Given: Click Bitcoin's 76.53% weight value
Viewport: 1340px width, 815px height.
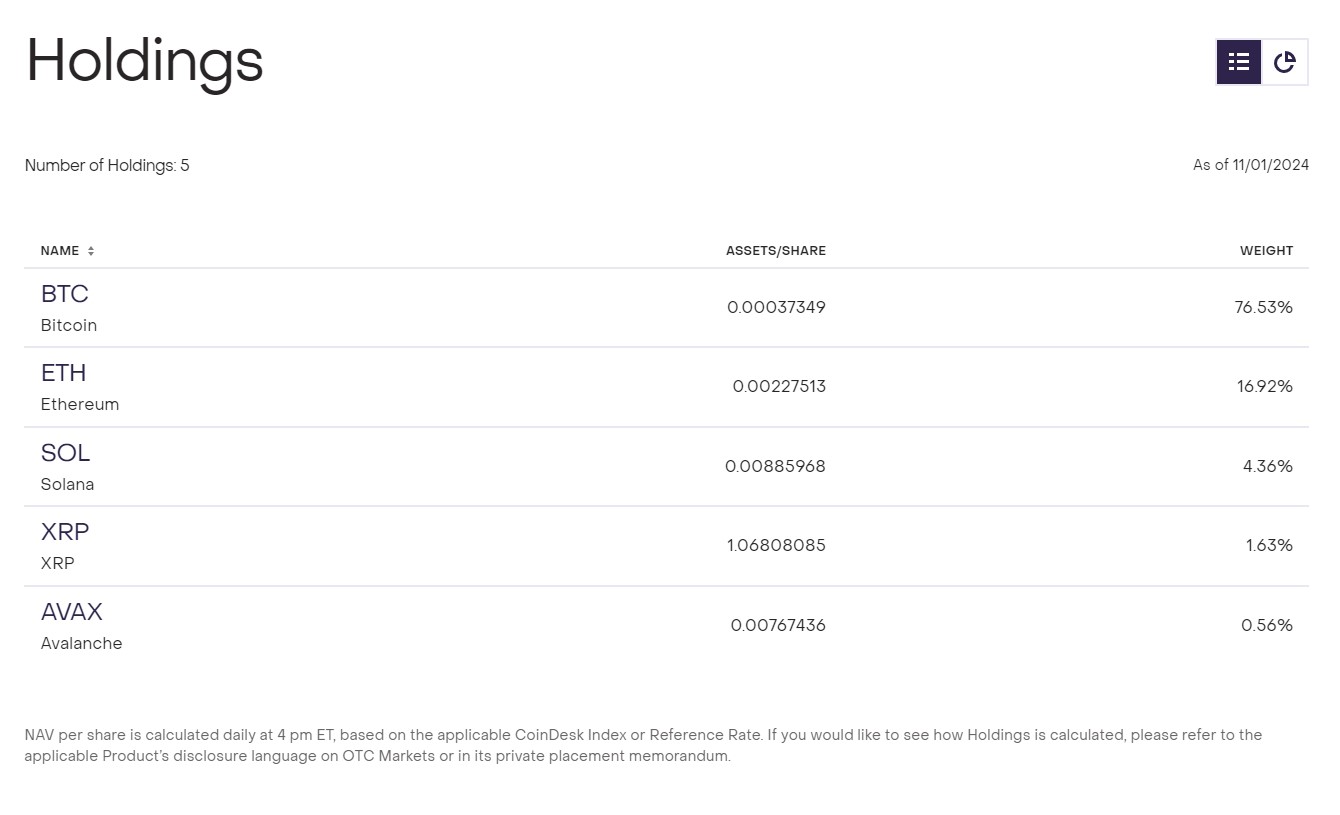Looking at the screenshot, I should 1263,307.
